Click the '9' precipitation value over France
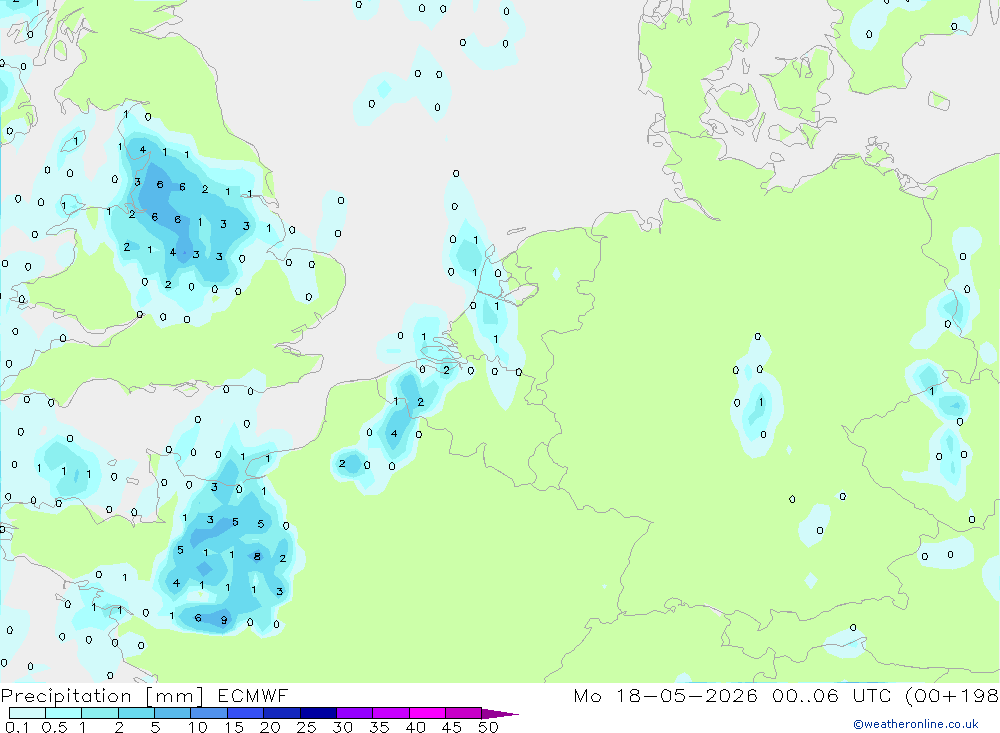1000x733 pixels. [224, 619]
